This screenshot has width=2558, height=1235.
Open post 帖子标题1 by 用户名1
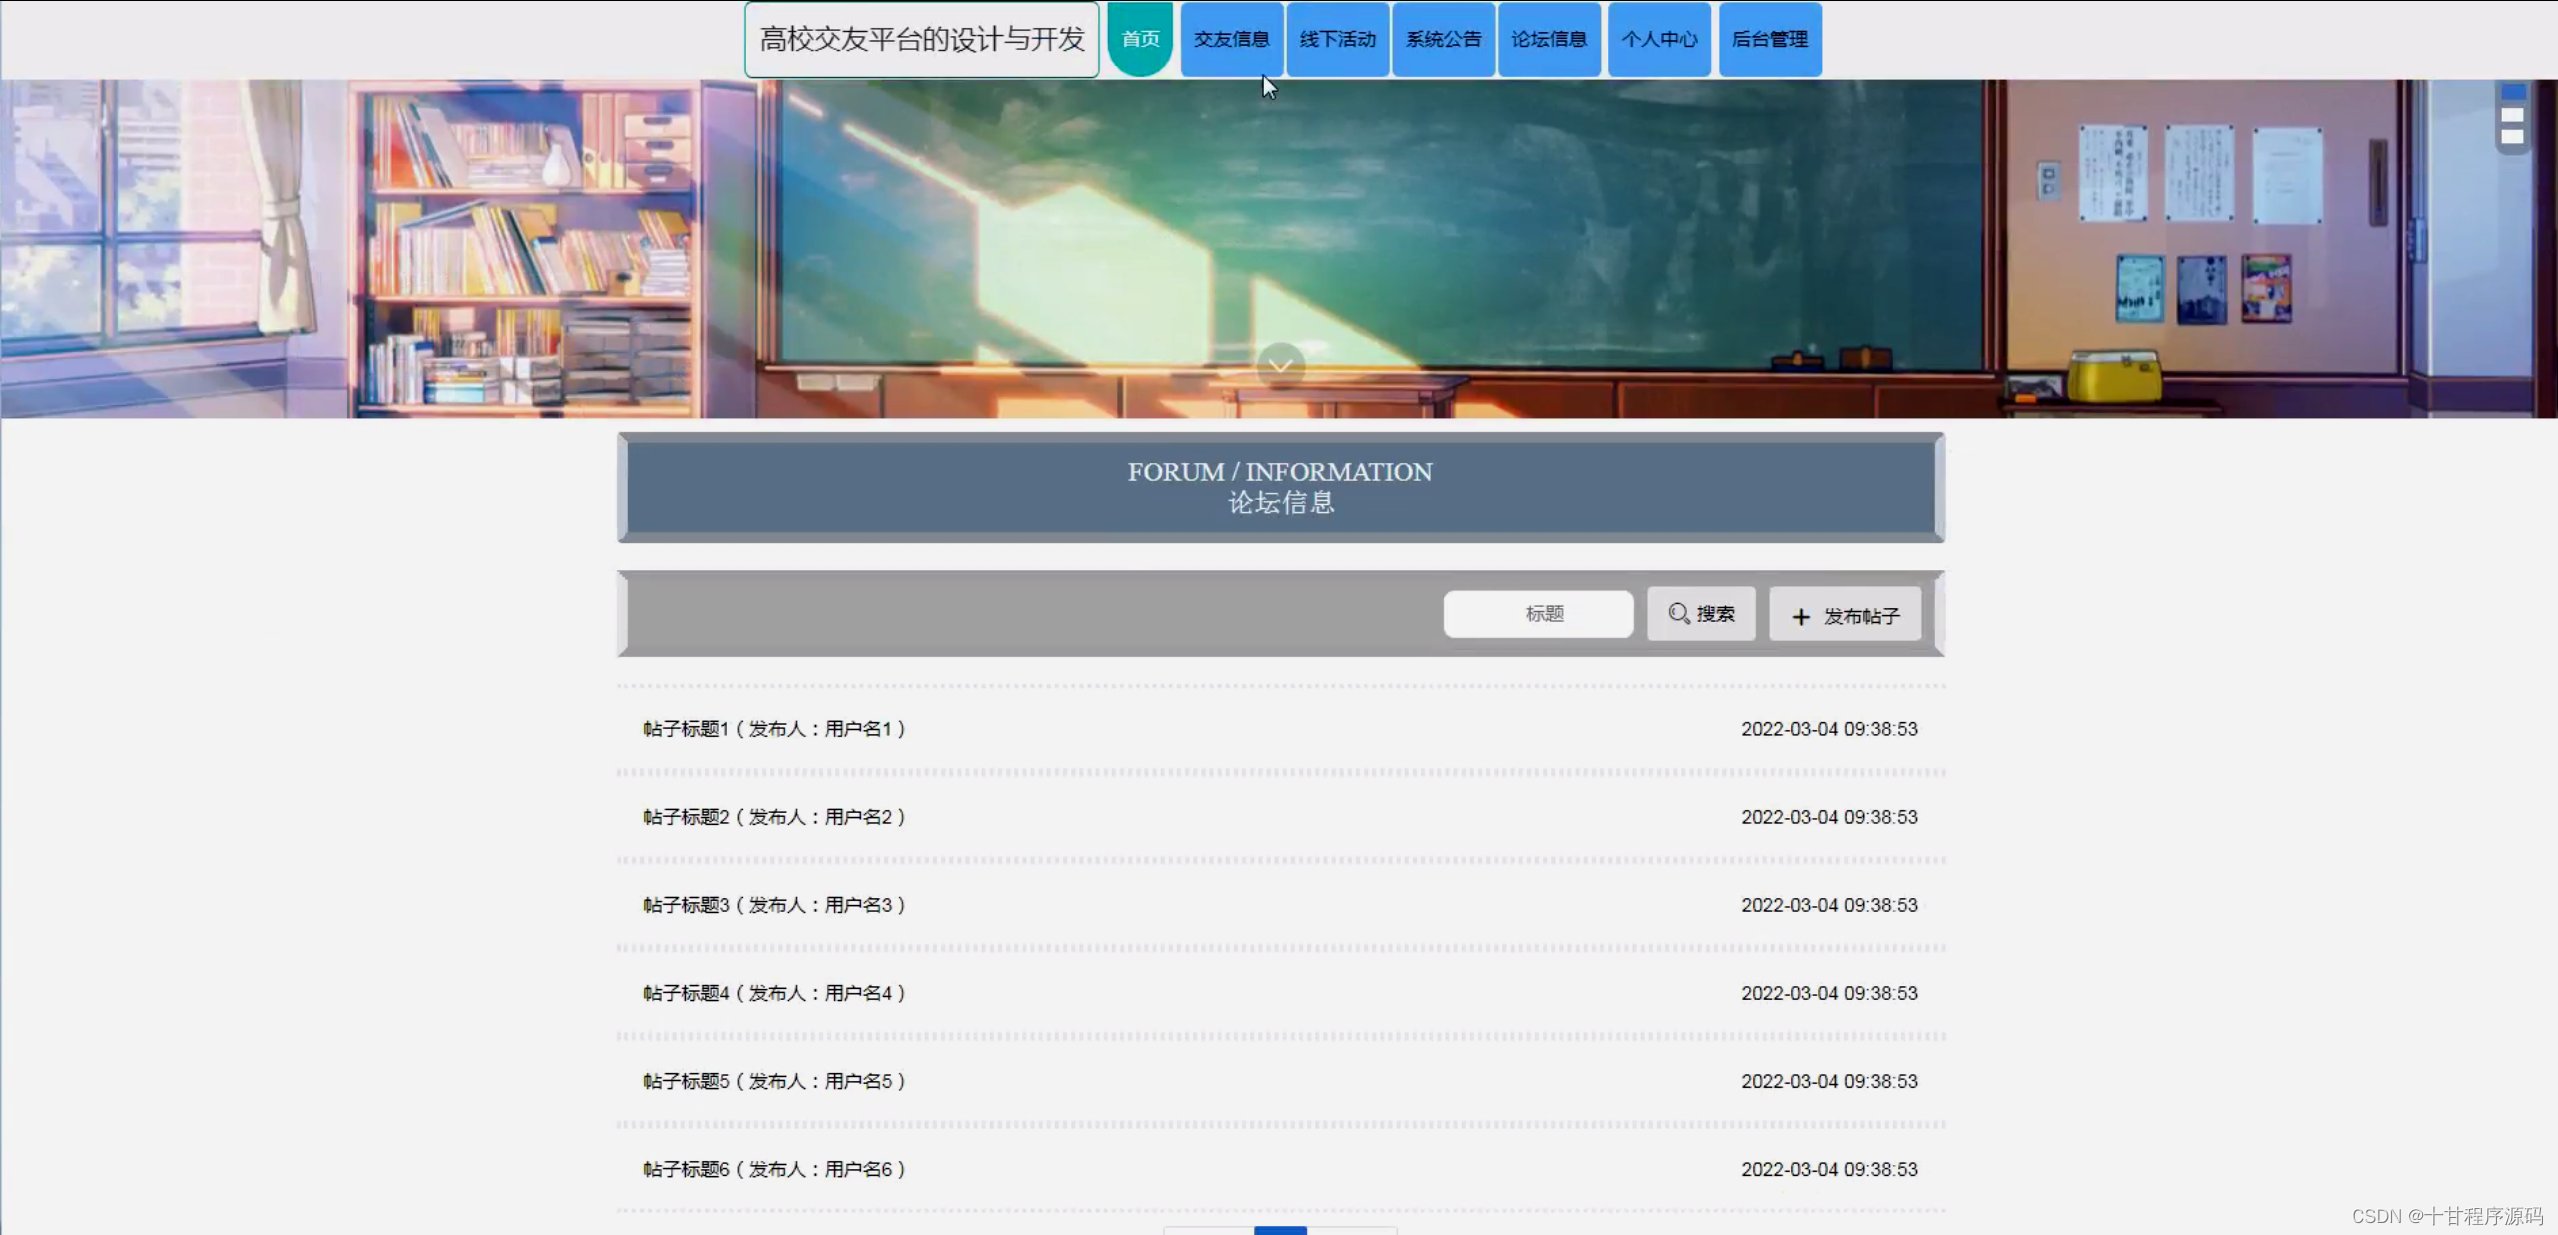coord(774,729)
